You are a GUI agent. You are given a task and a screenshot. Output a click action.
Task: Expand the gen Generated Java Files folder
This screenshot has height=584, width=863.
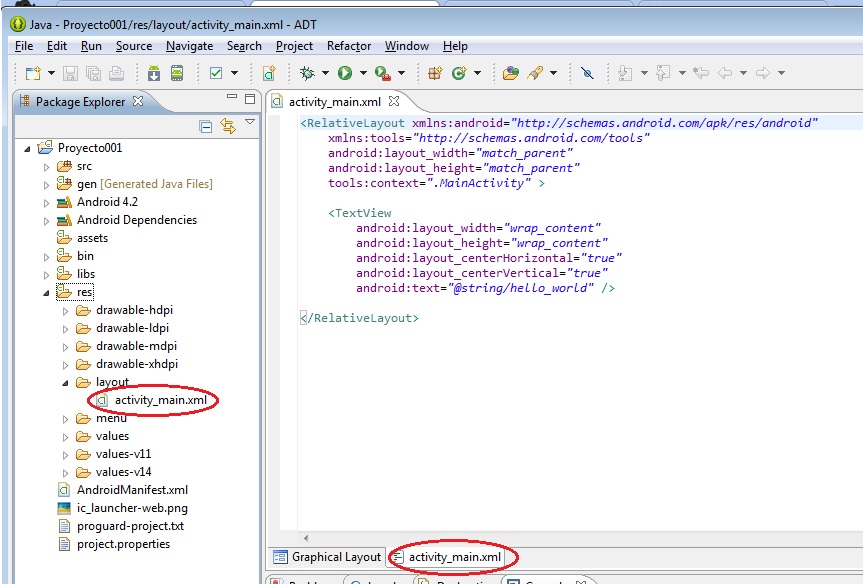tap(46, 185)
